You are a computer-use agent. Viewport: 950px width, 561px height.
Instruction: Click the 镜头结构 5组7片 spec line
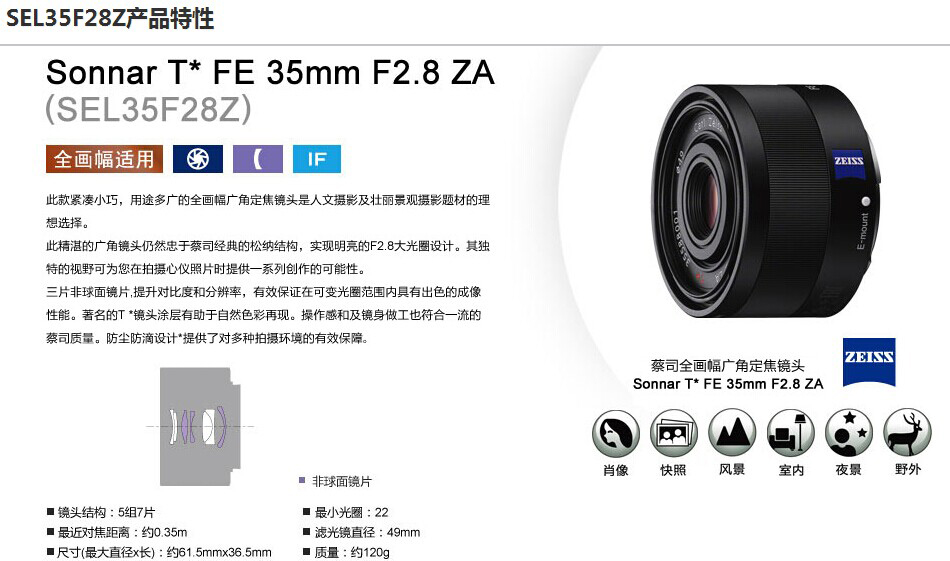(x=101, y=513)
